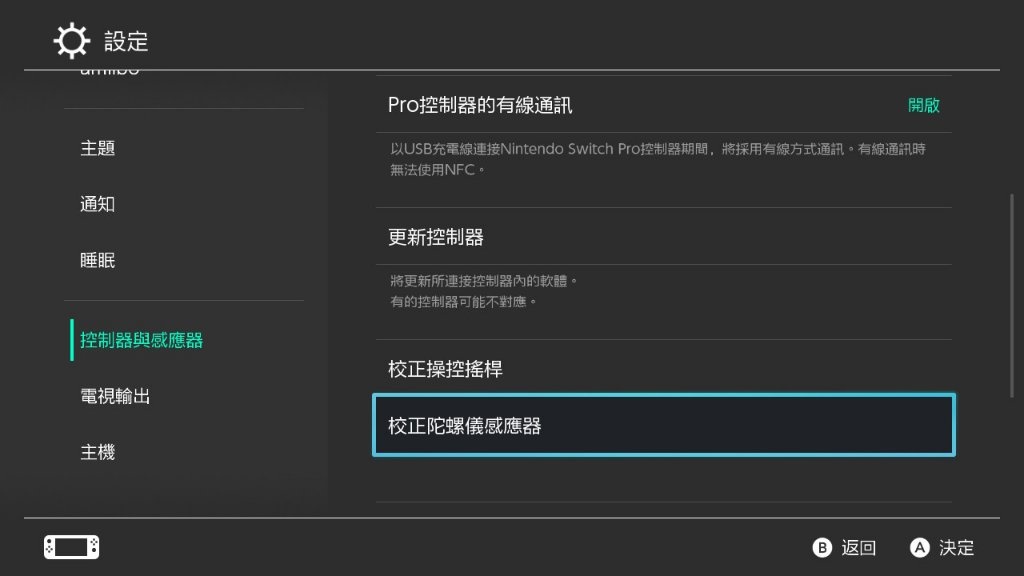Click the A button confirm icon
Screen dimensions: 1024x576
920,547
